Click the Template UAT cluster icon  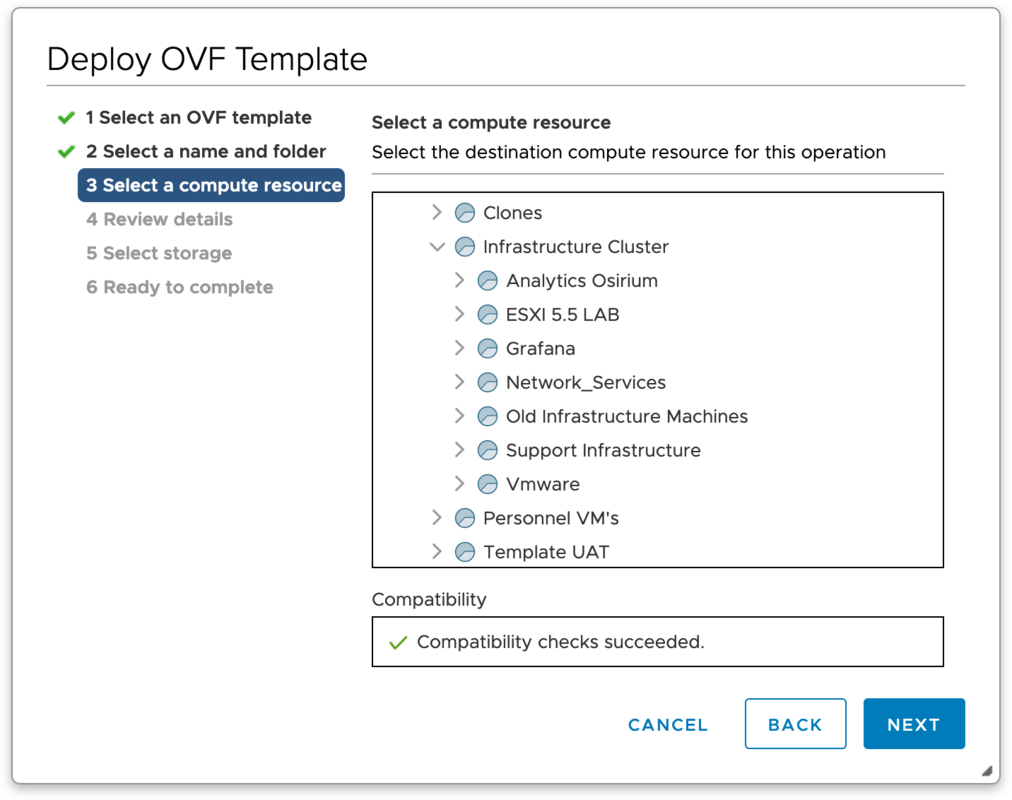[464, 551]
